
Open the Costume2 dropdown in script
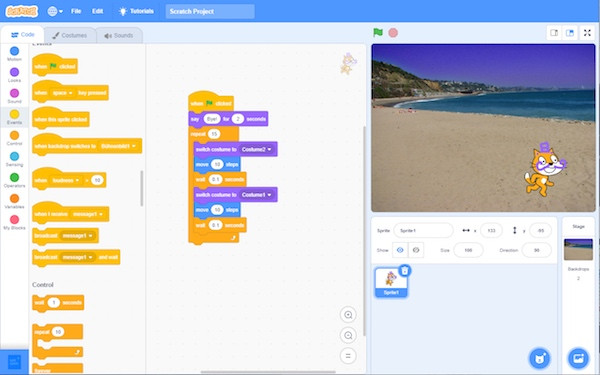click(256, 149)
